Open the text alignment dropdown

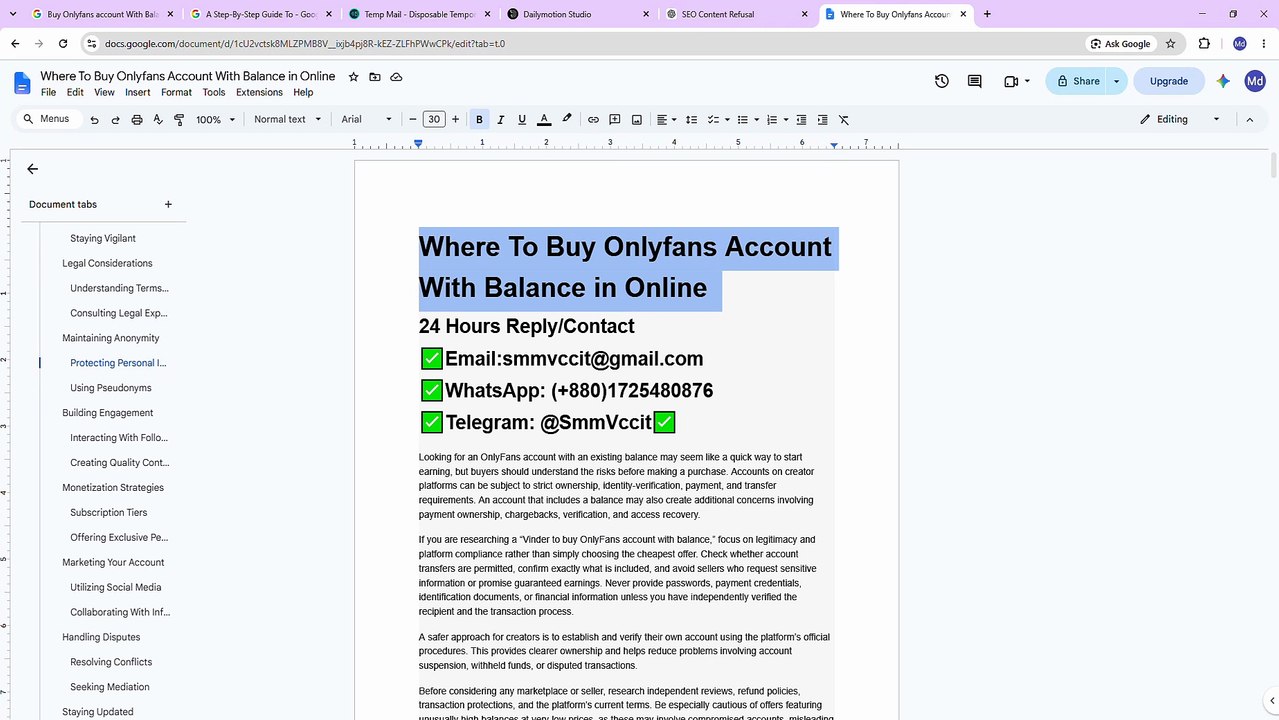(x=666, y=119)
